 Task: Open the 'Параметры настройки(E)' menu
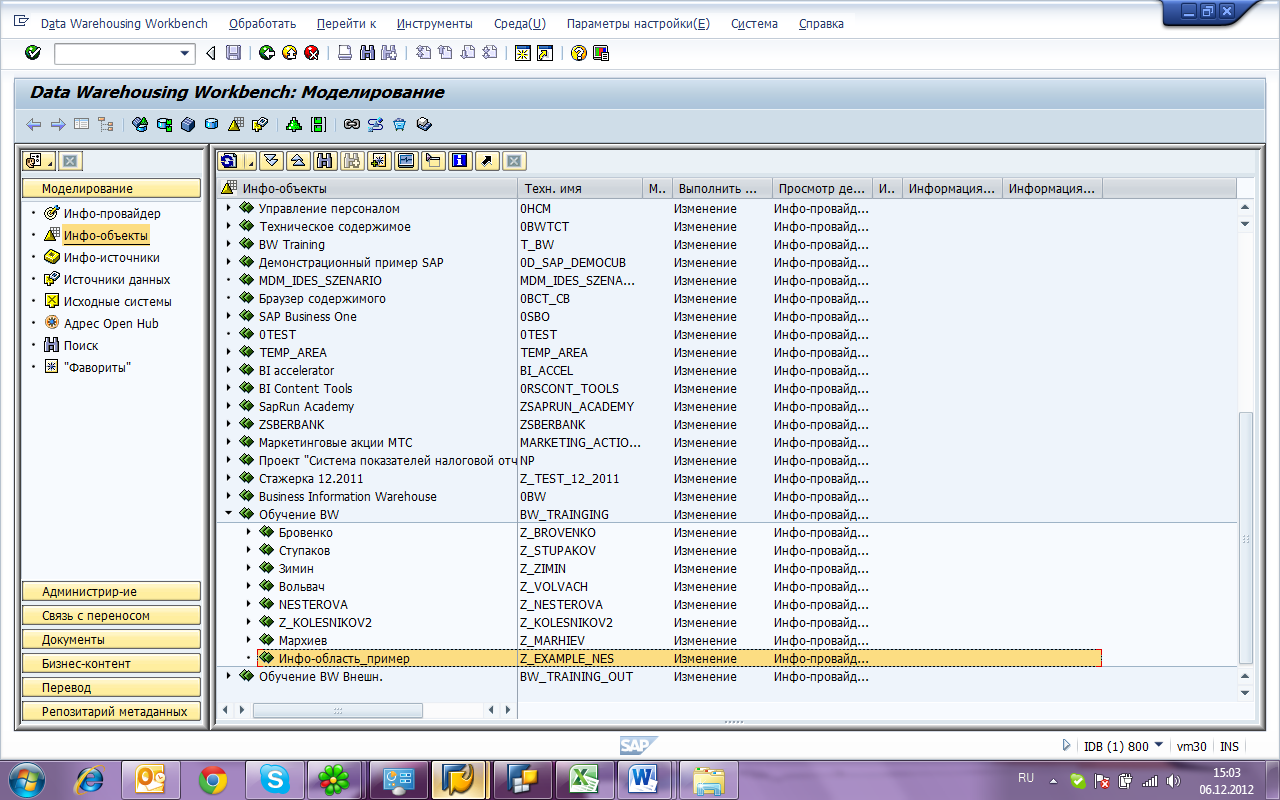tap(638, 23)
